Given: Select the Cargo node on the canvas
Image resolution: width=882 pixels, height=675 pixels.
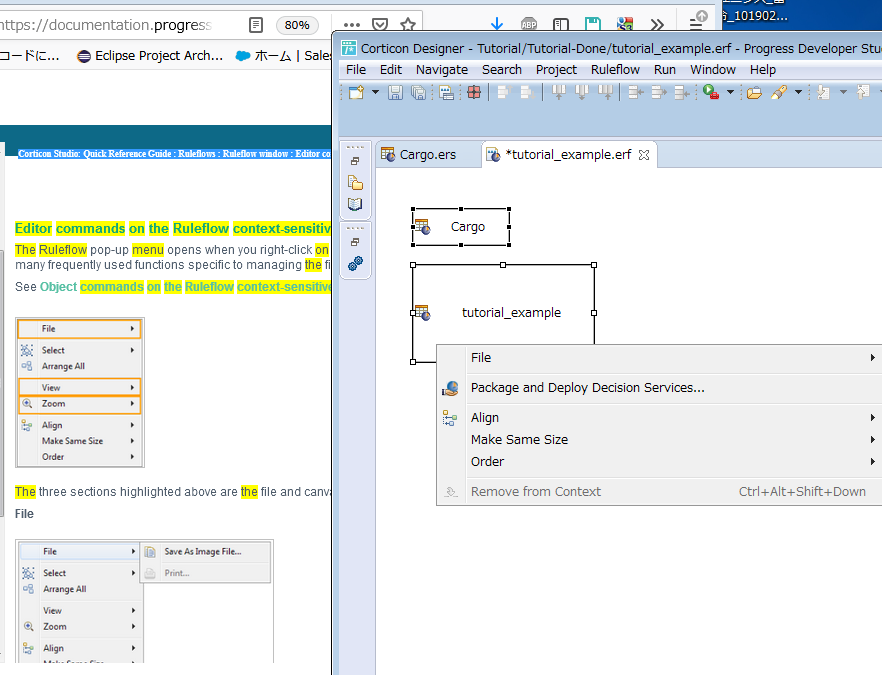Looking at the screenshot, I should [x=461, y=227].
